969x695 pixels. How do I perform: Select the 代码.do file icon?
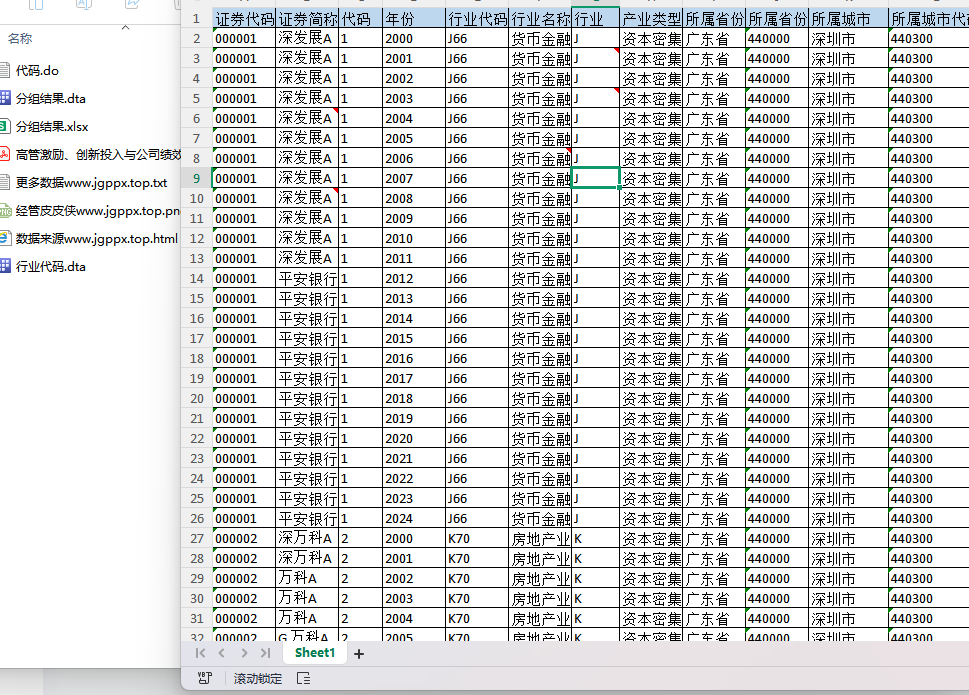click(5, 70)
